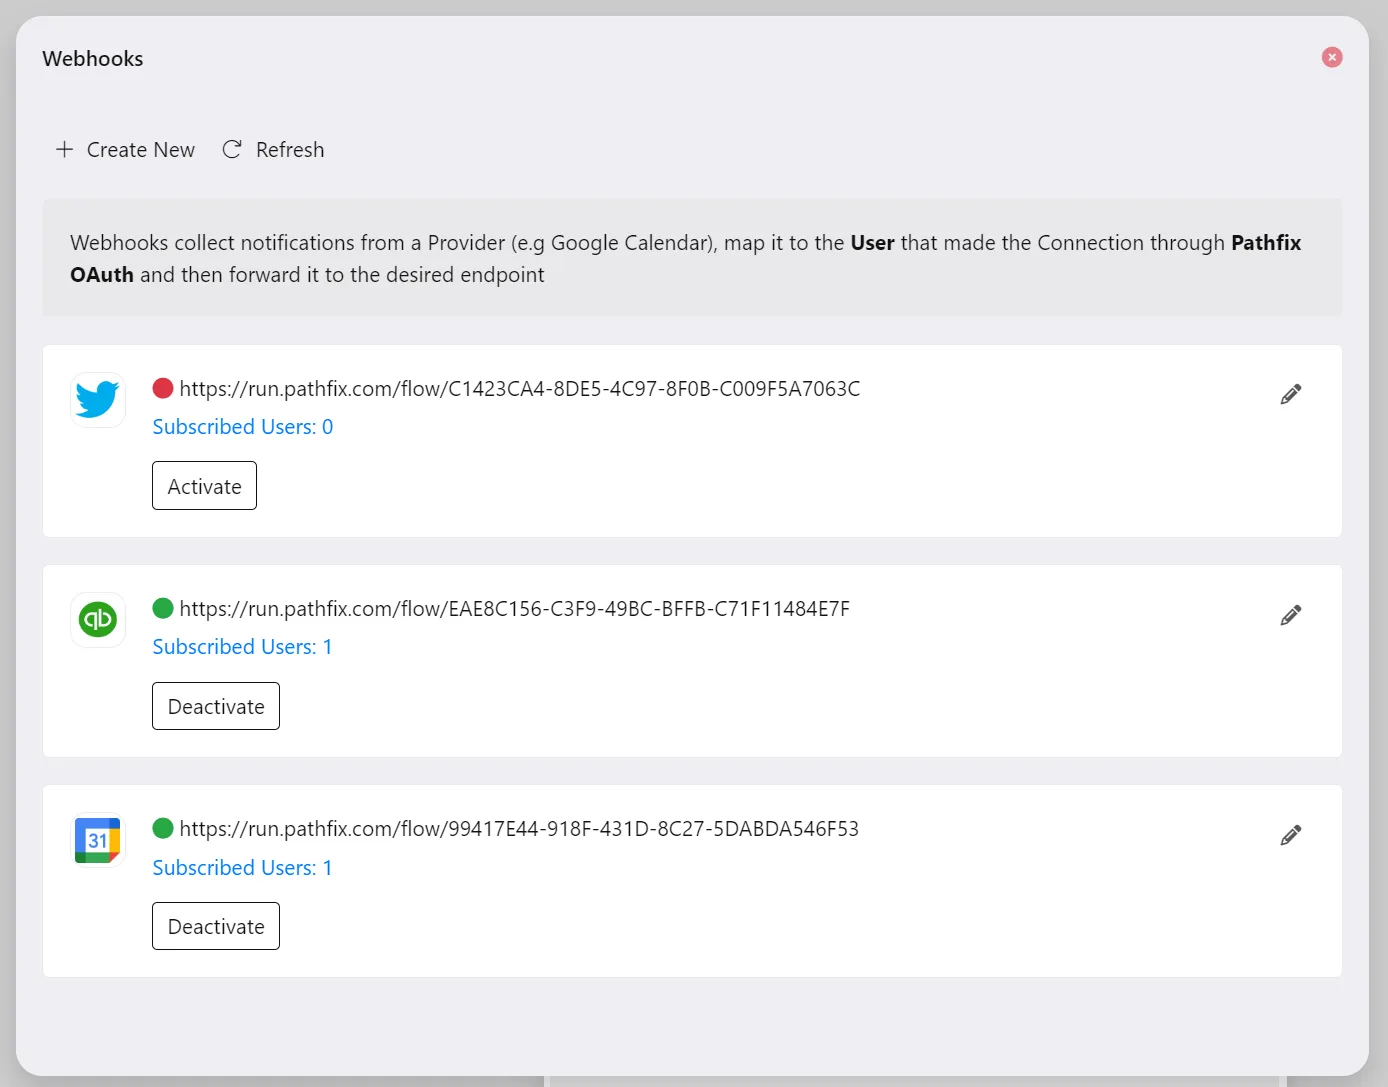
Task: Deactivate the QuickBooks webhook
Action: point(216,706)
